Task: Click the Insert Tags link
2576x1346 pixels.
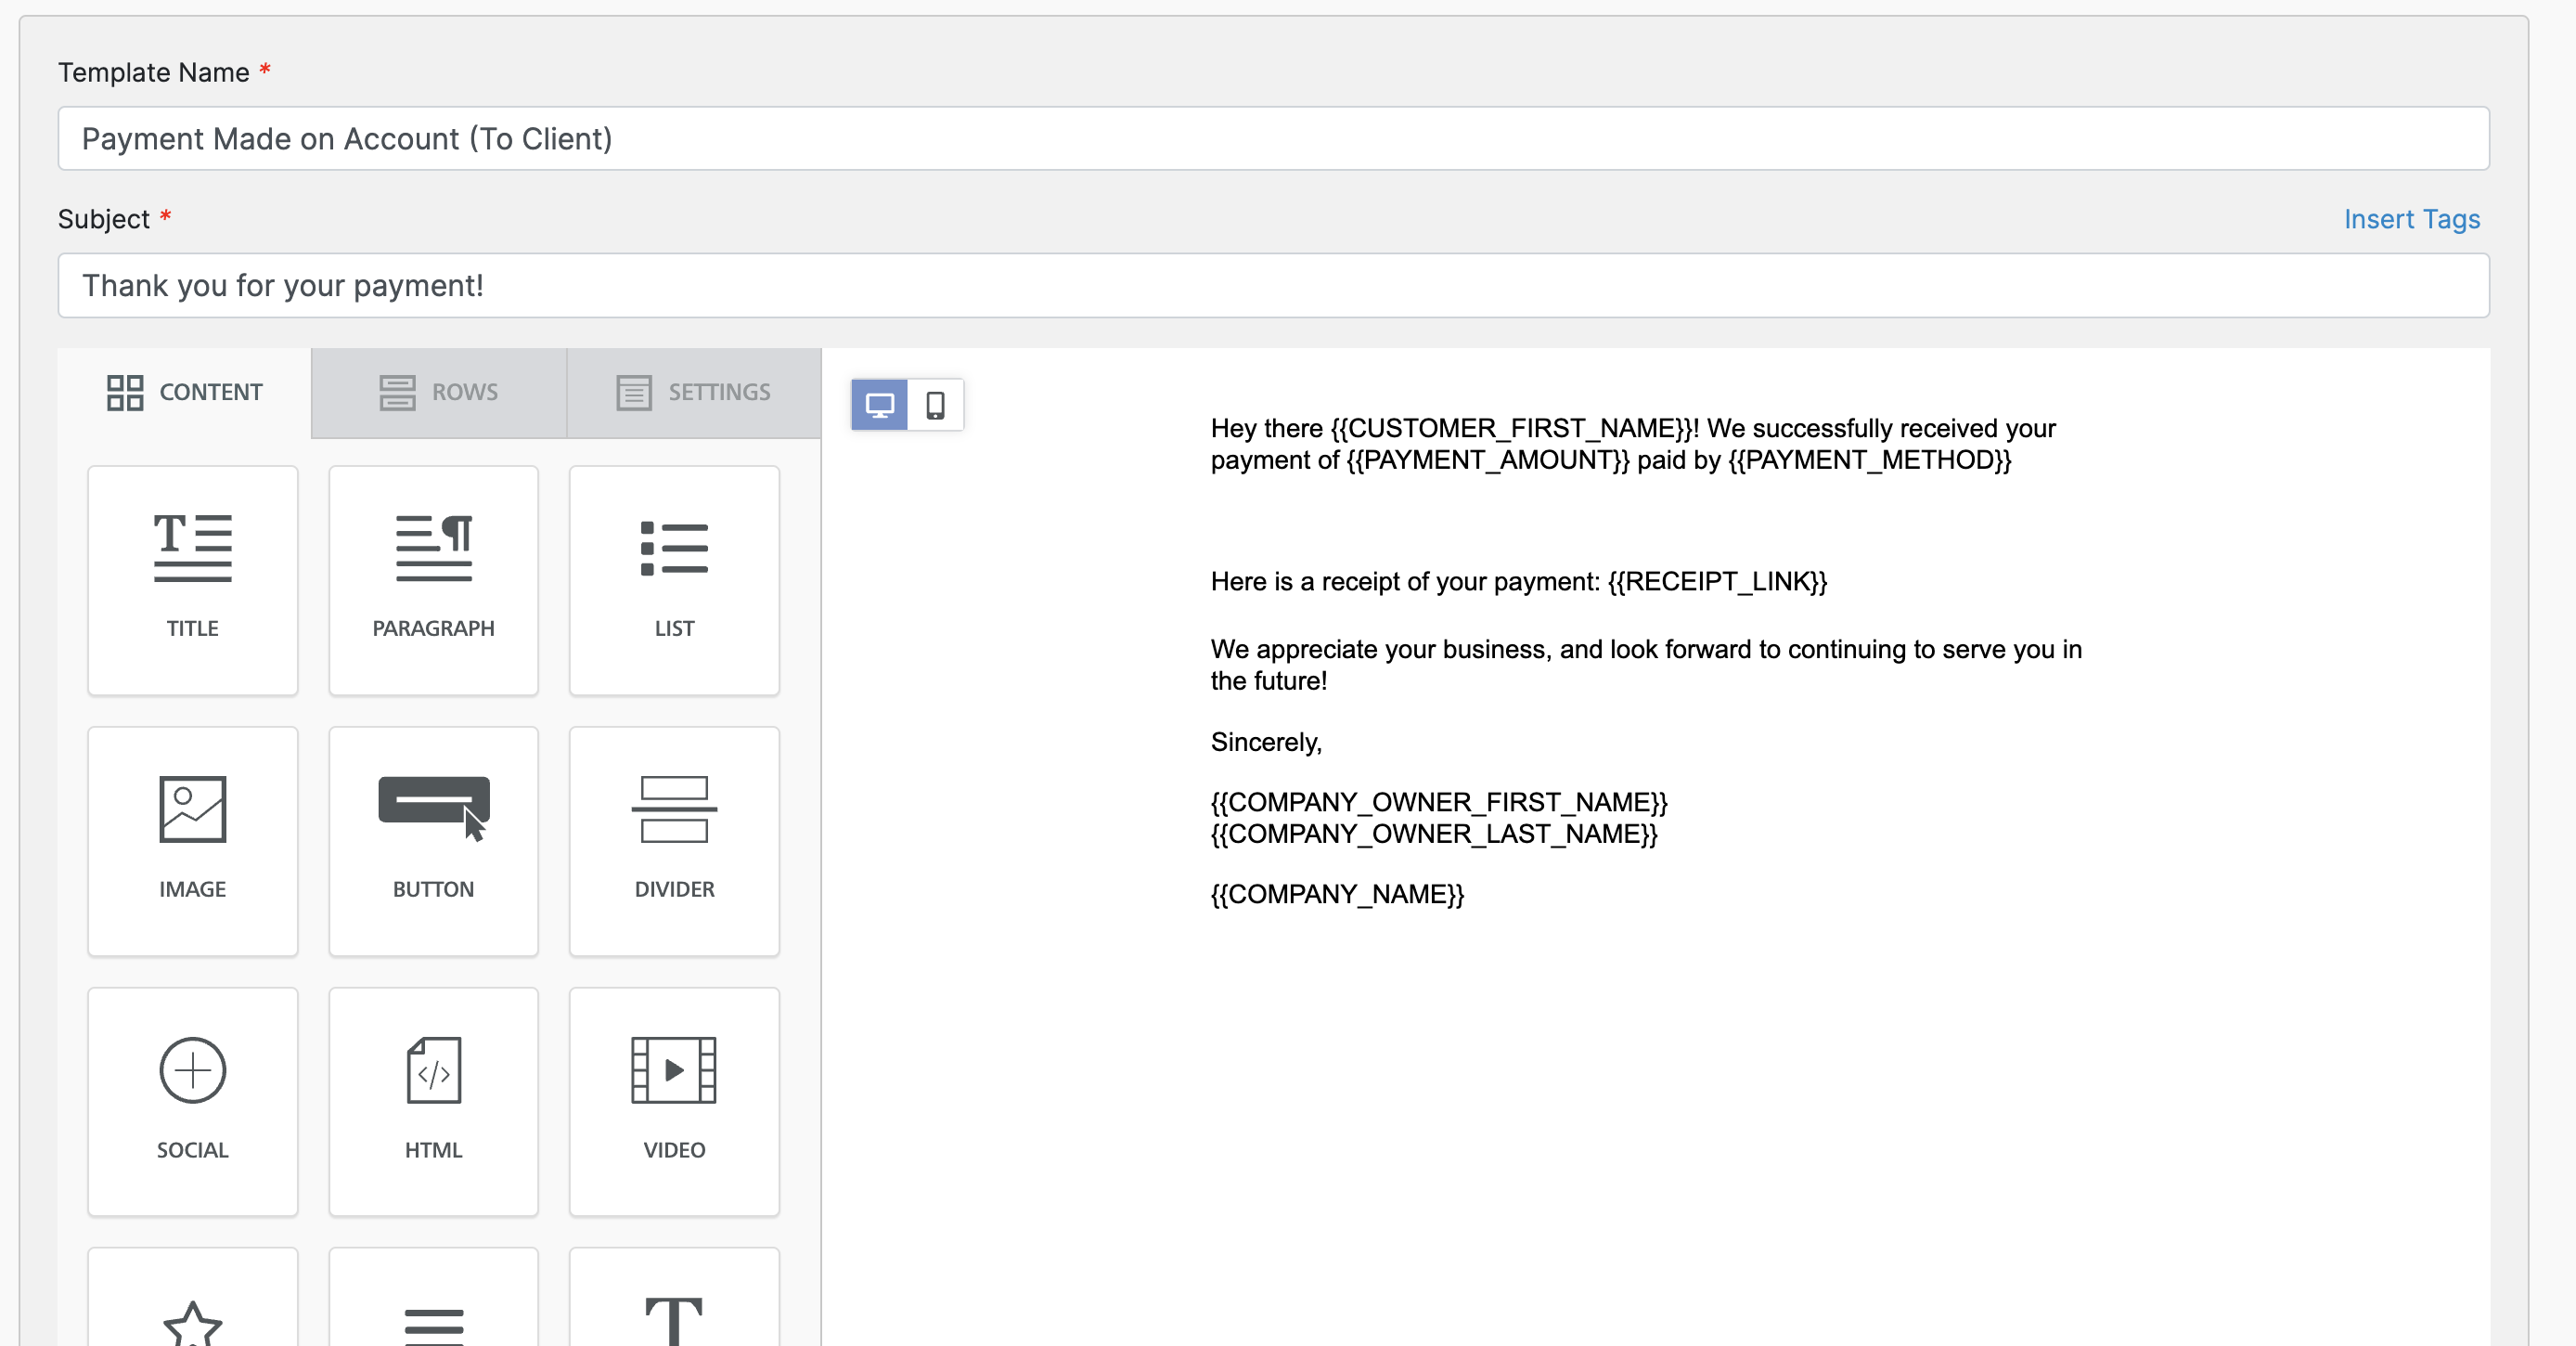Action: click(x=2411, y=219)
